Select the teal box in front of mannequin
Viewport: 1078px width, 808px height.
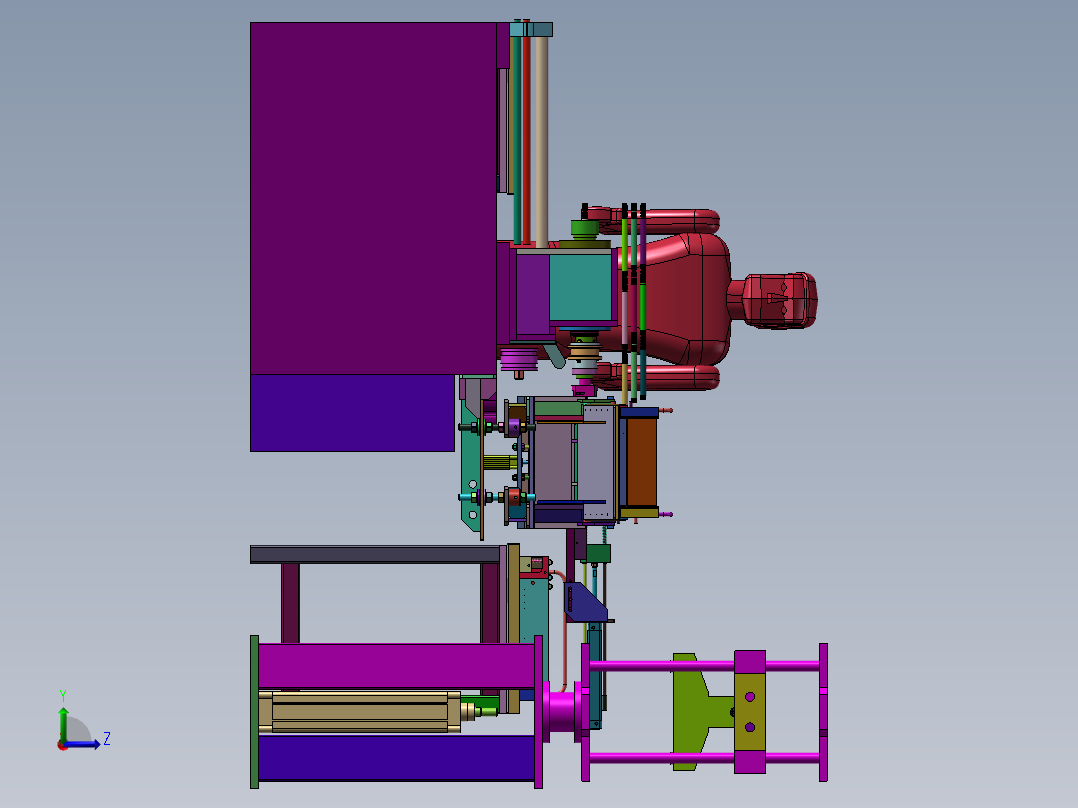[580, 288]
